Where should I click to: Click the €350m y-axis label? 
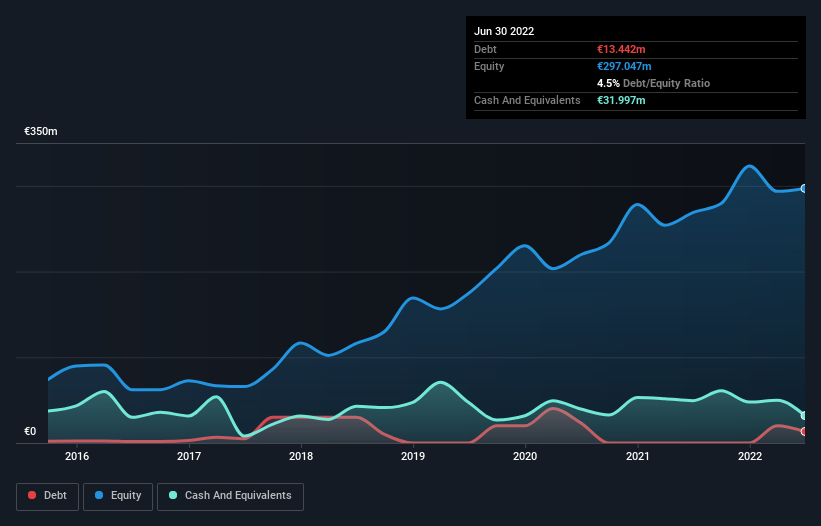(41, 131)
